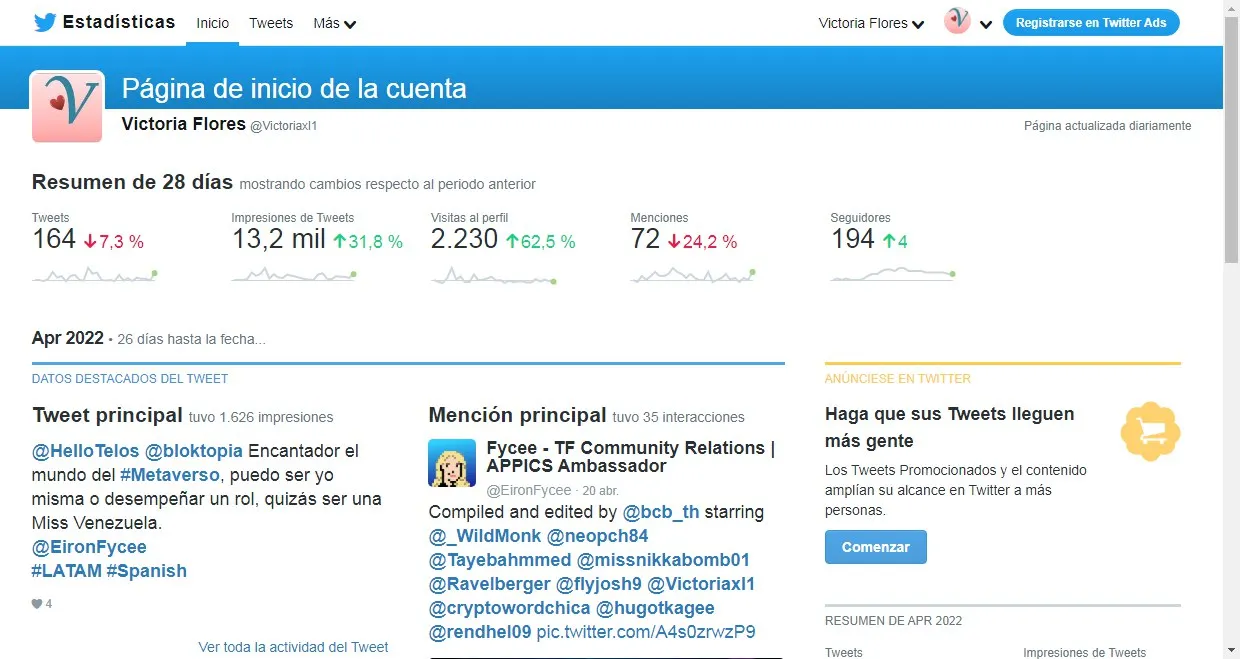Click the @neopch84 mention
Screen dimensions: 1240x659
(598, 536)
